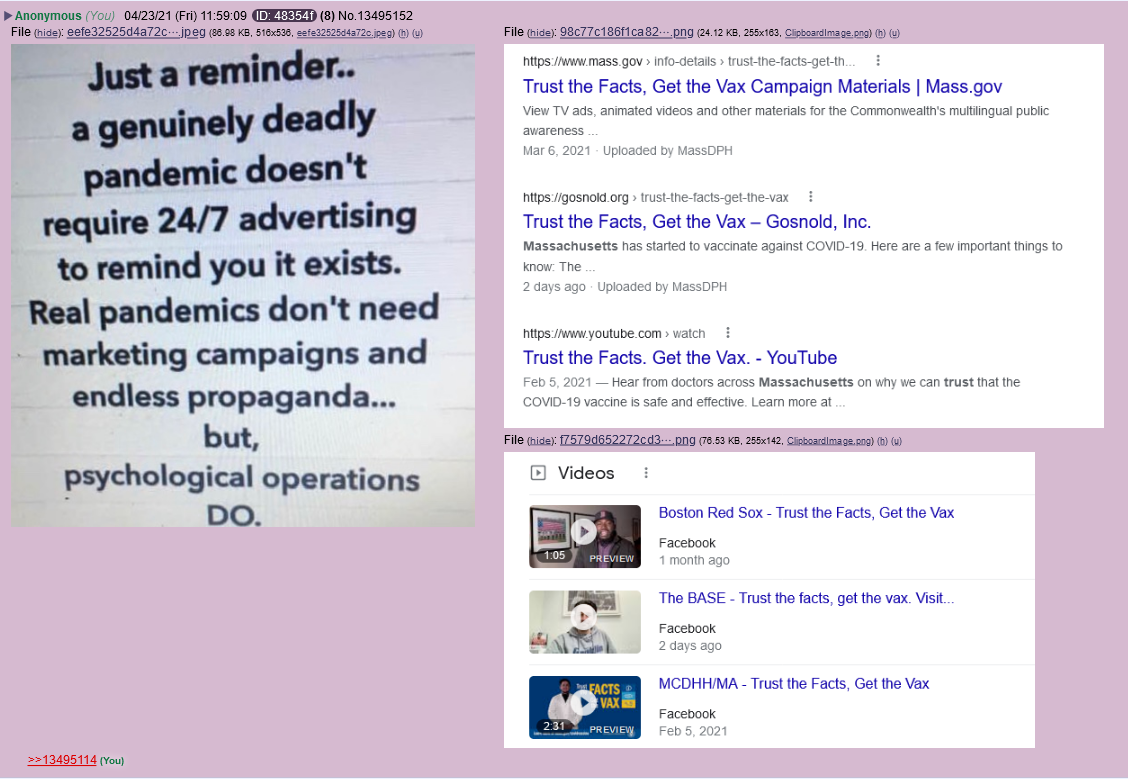Open the f7579d652272cd3….png file link
1128x779 pixels.
[627, 440]
